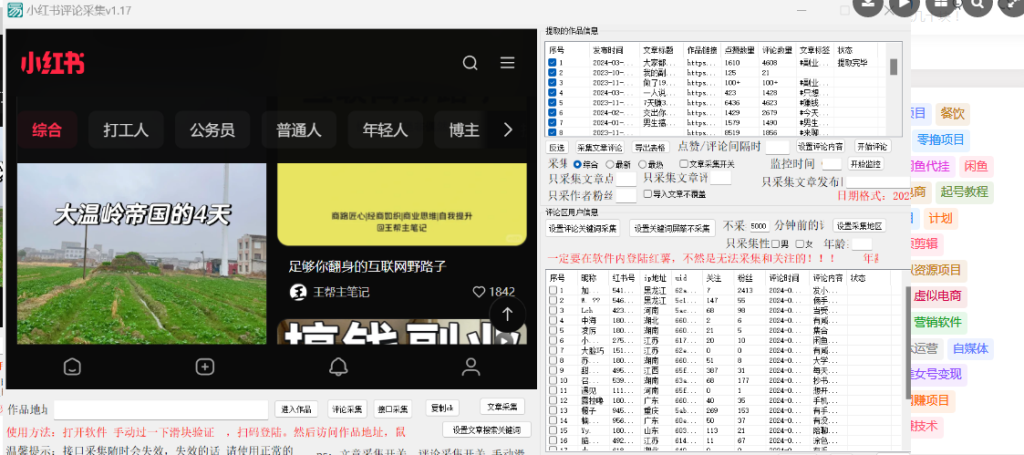Click the heart like icon beside 1842
The height and width of the screenshot is (455, 1024).
pyautogui.click(x=479, y=292)
